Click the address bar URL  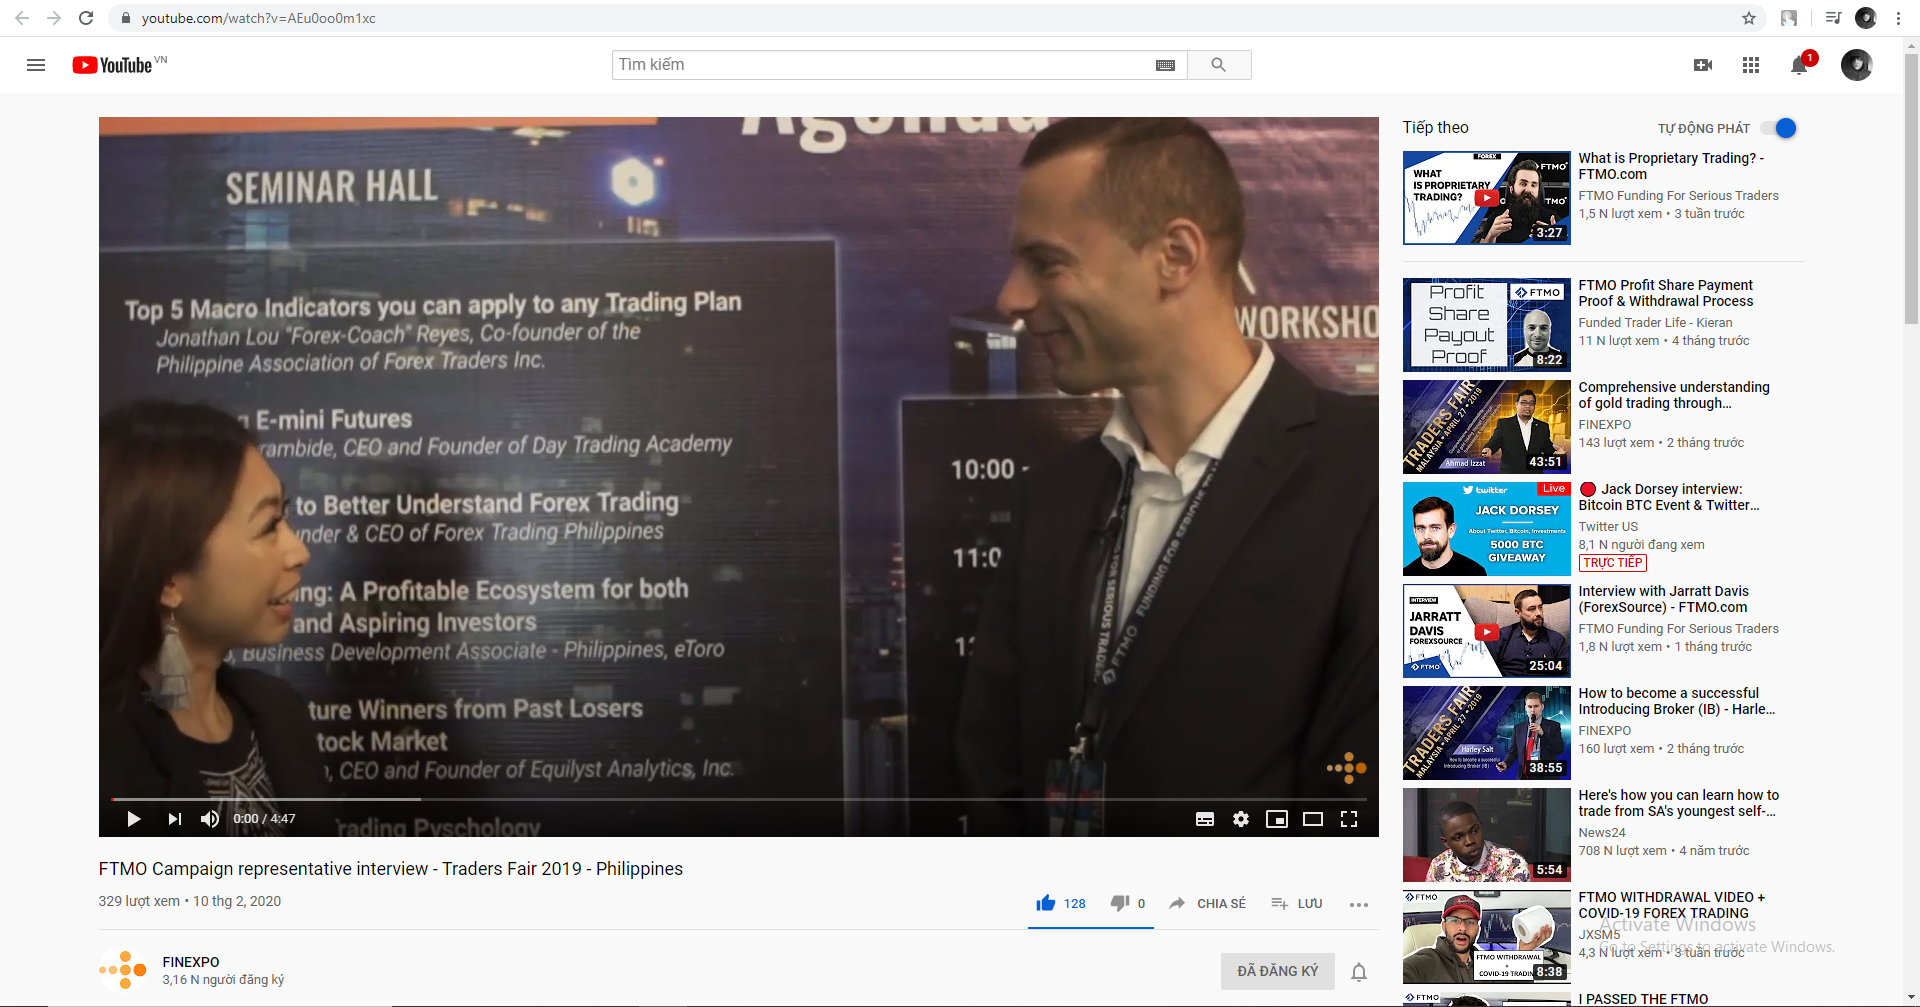click(x=258, y=18)
